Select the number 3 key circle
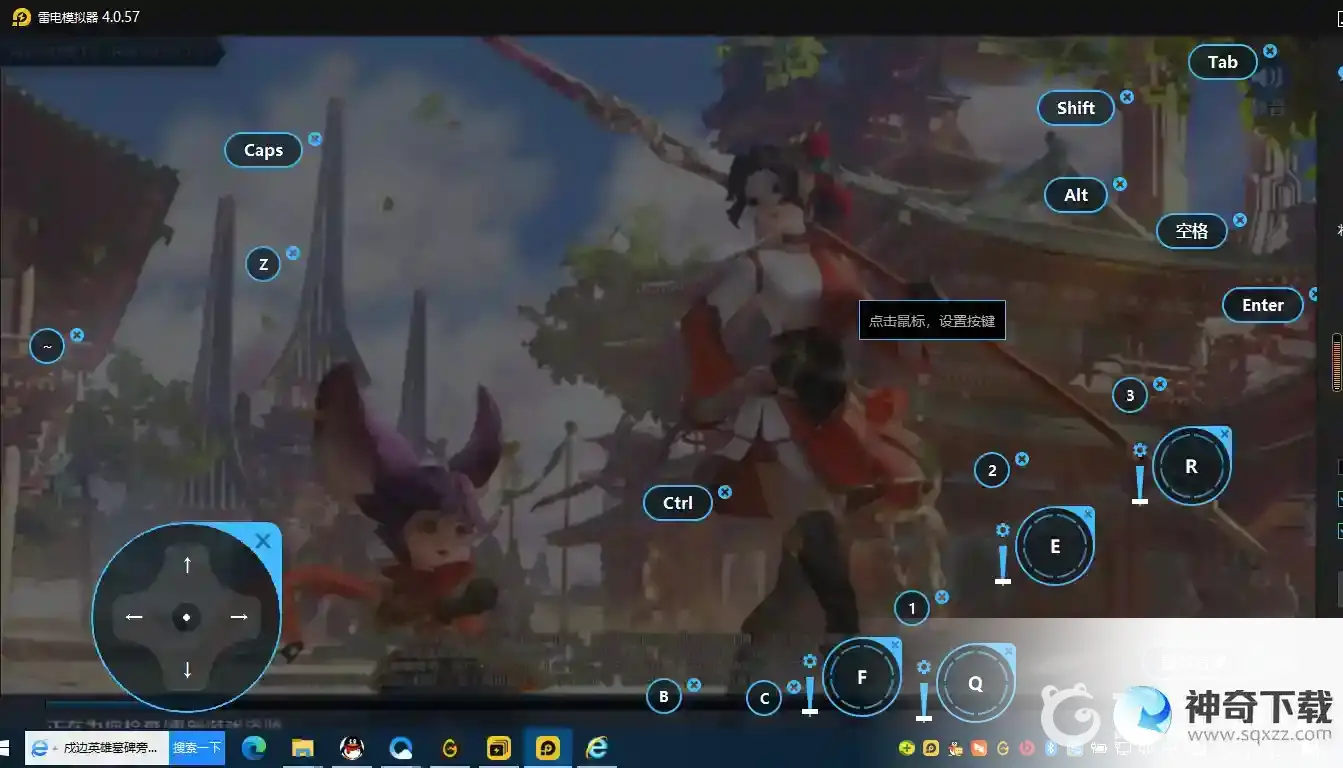 pyautogui.click(x=1130, y=395)
